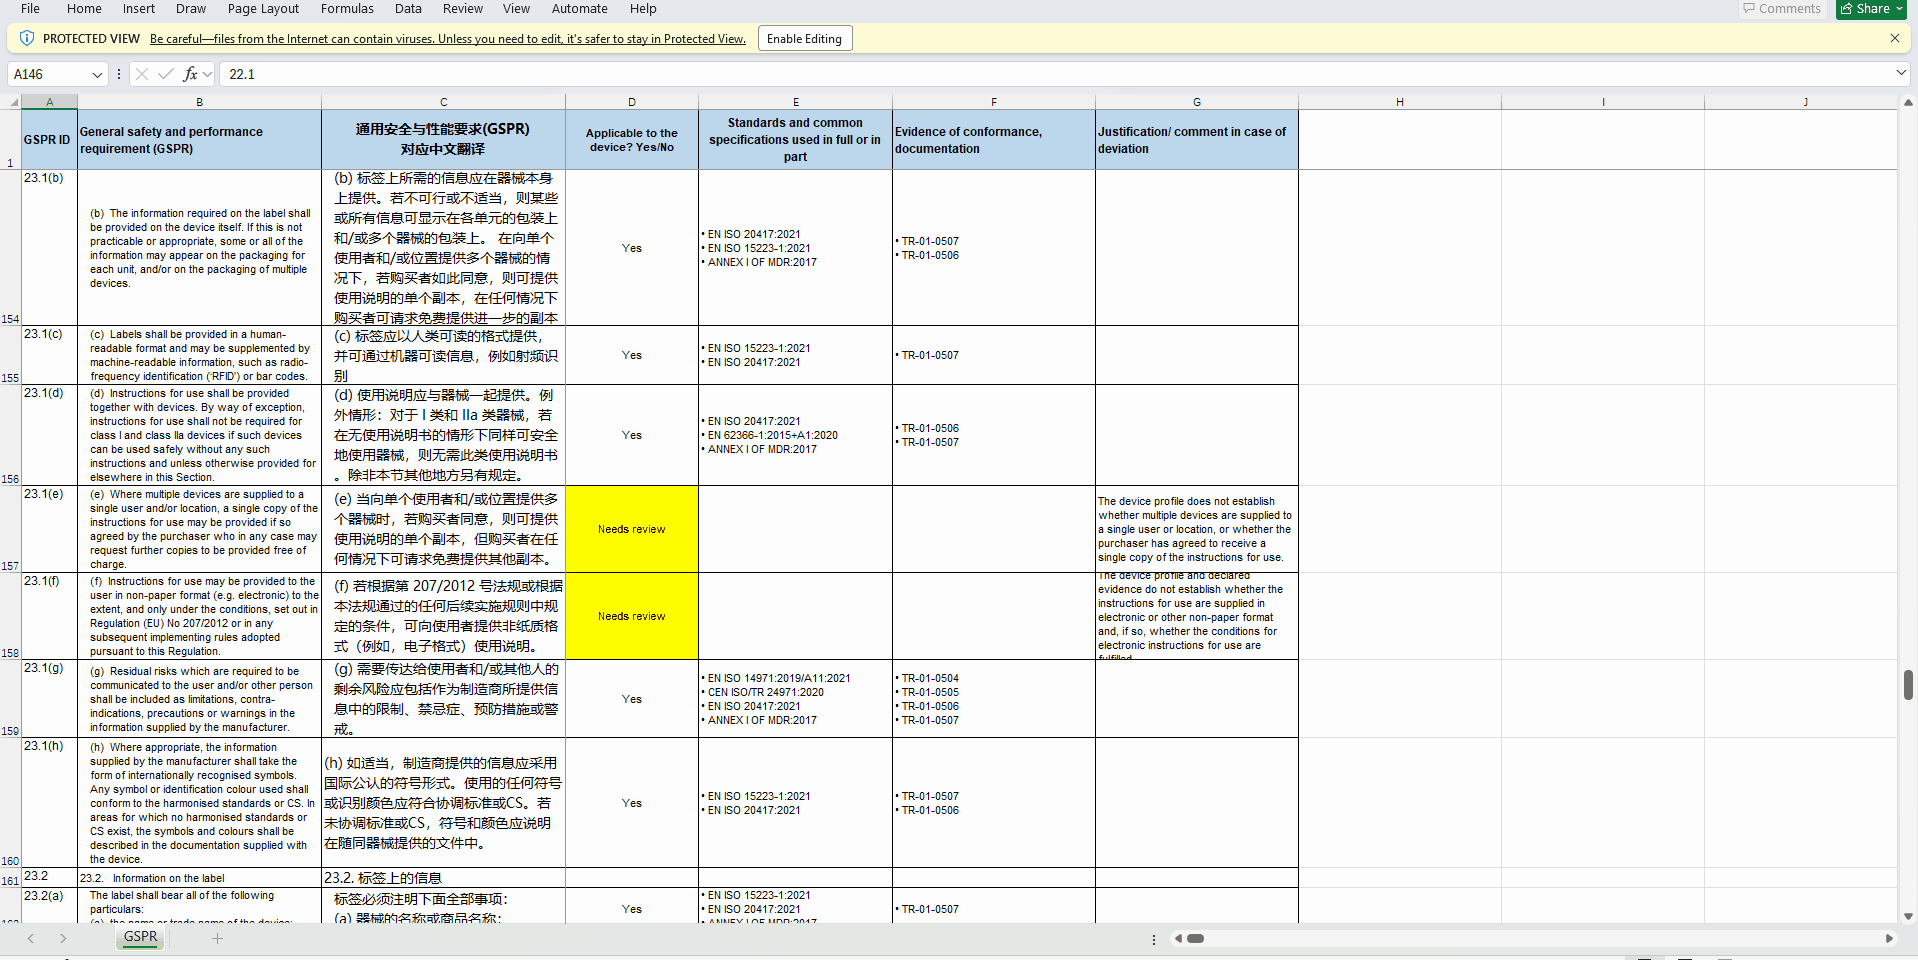Viewport: 1918px width, 960px height.
Task: Click the formula bar containing 22.1
Action: [1055, 74]
